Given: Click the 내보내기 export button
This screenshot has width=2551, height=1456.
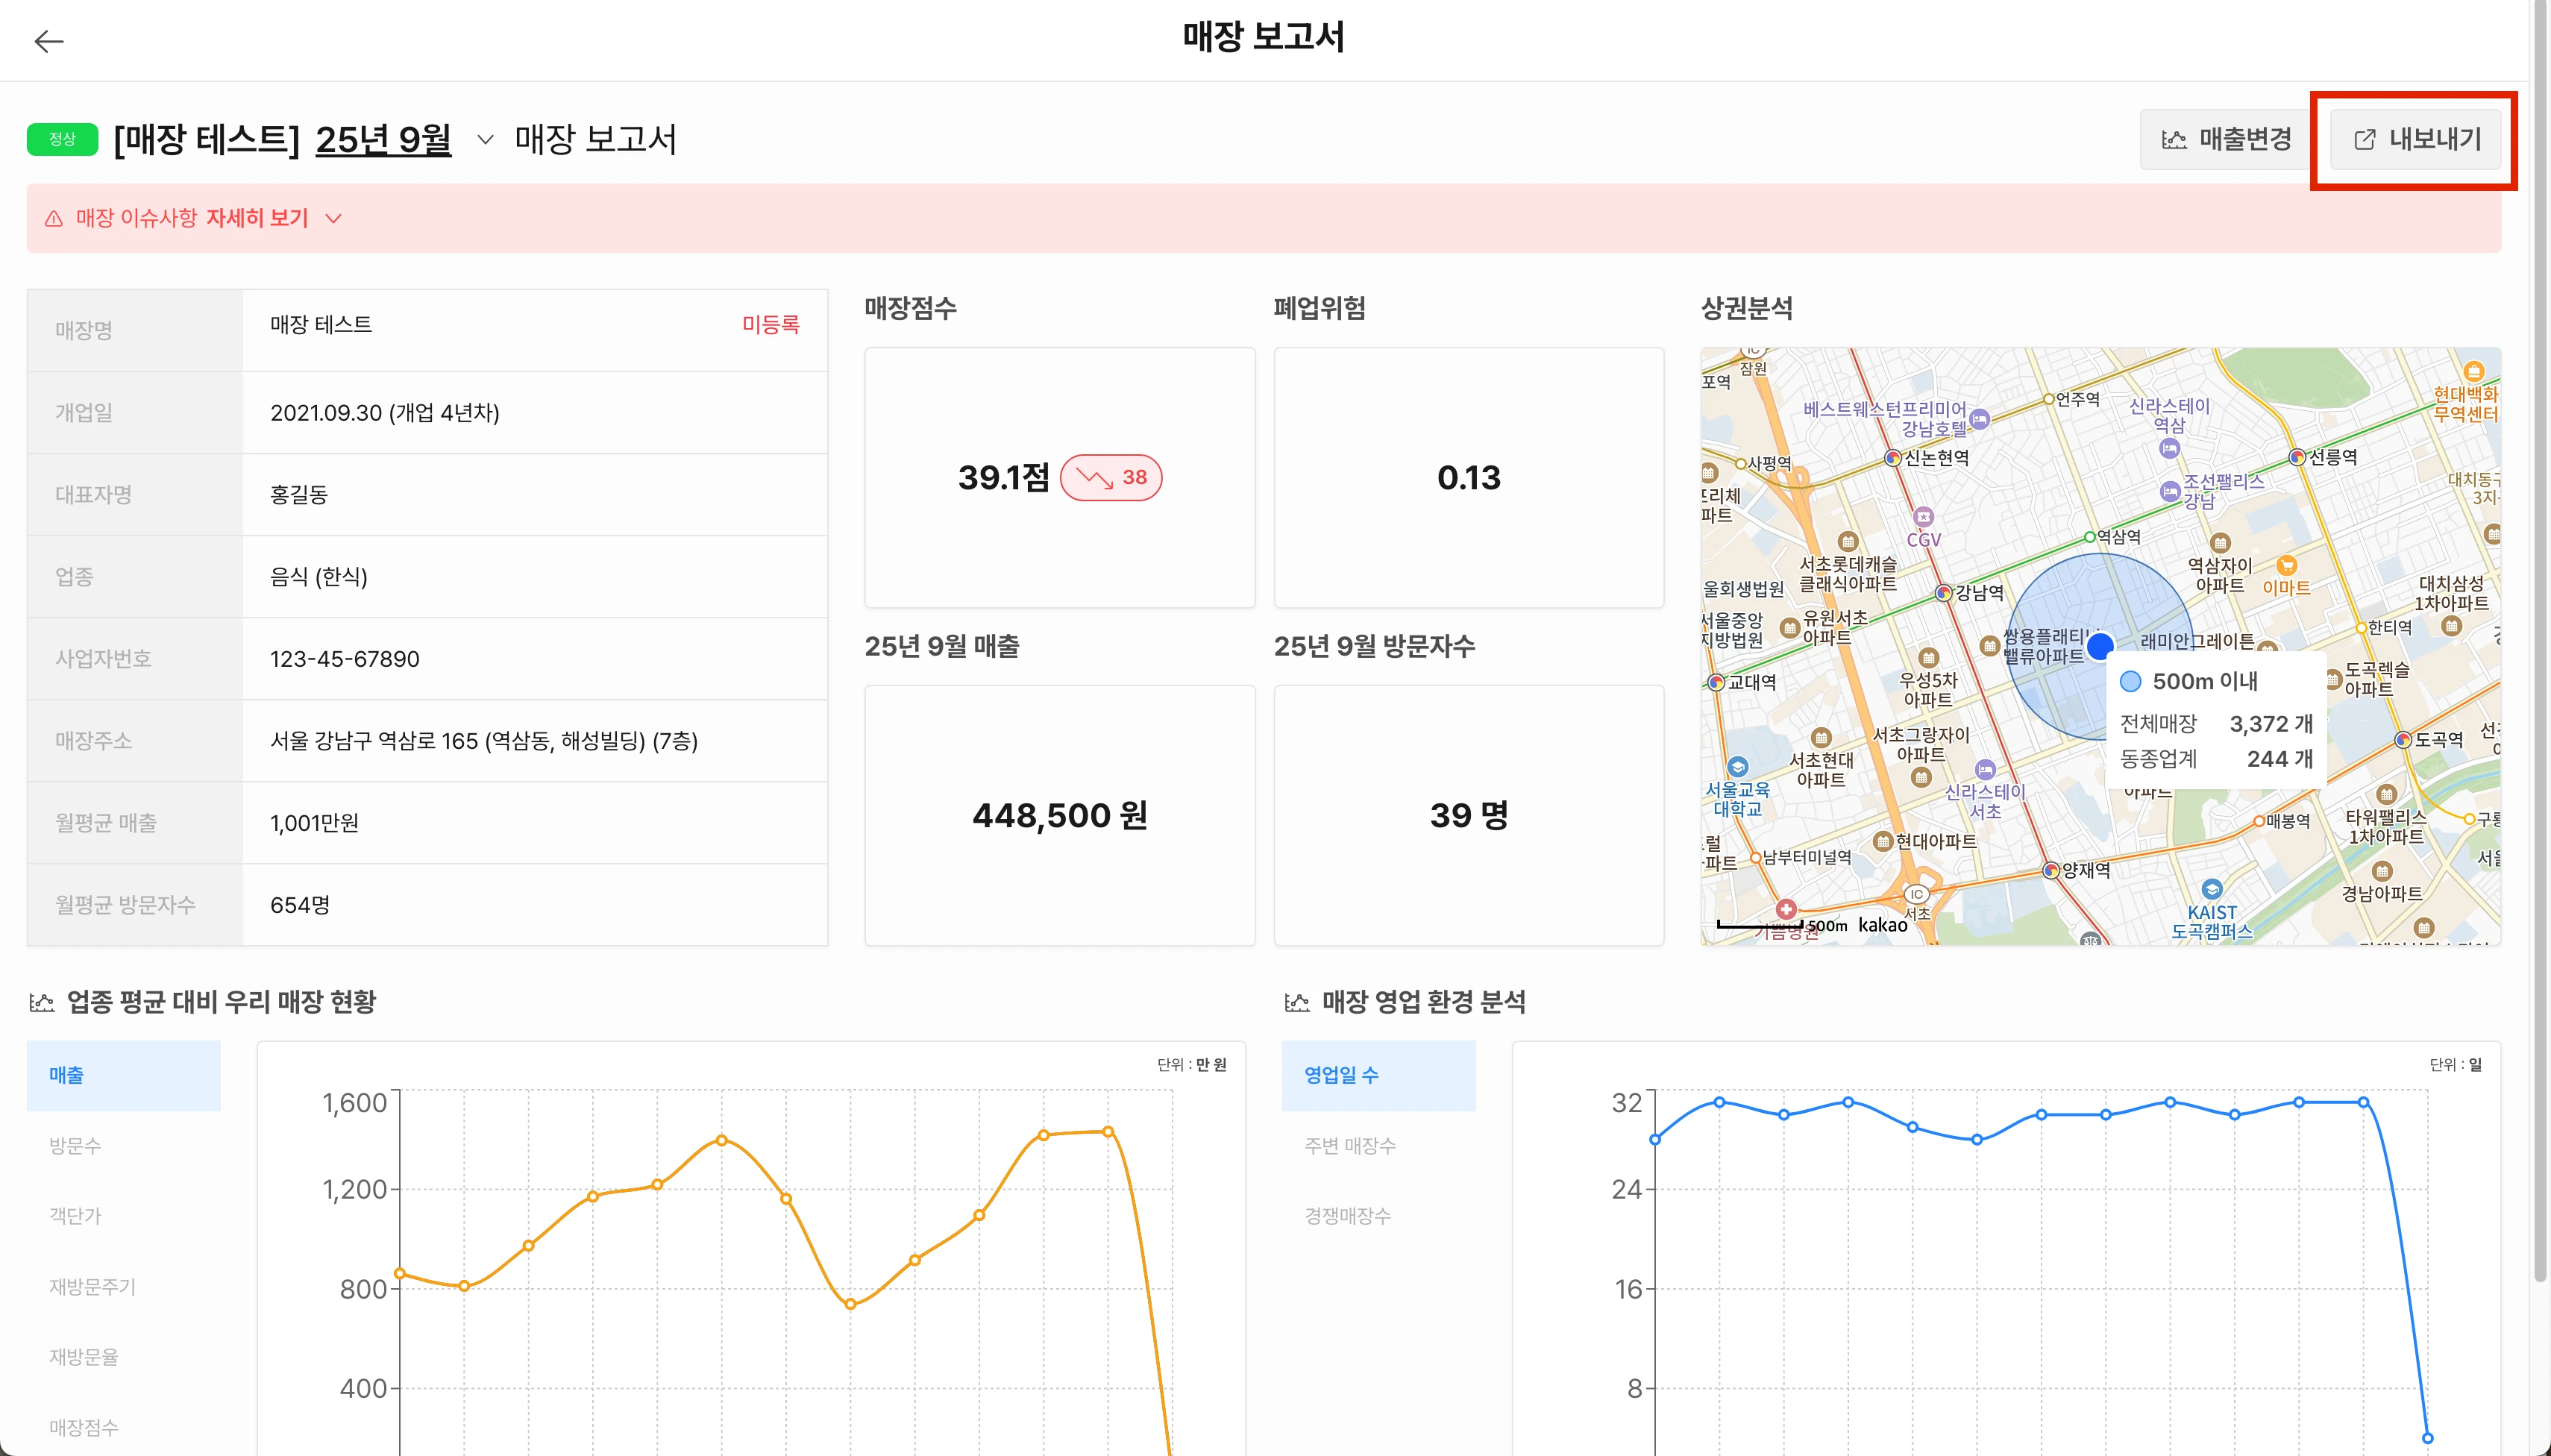Looking at the screenshot, I should point(2416,139).
